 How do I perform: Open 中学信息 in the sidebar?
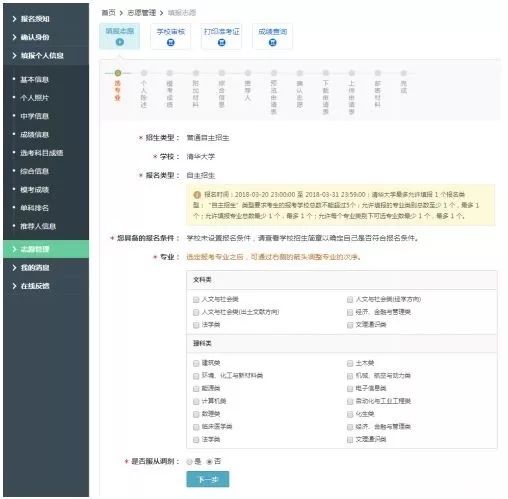click(x=35, y=116)
